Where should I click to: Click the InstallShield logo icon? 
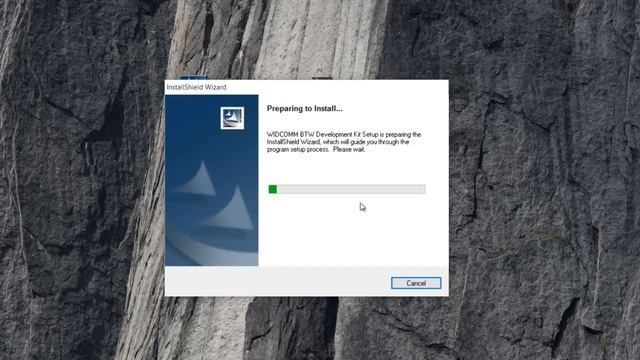[232, 118]
